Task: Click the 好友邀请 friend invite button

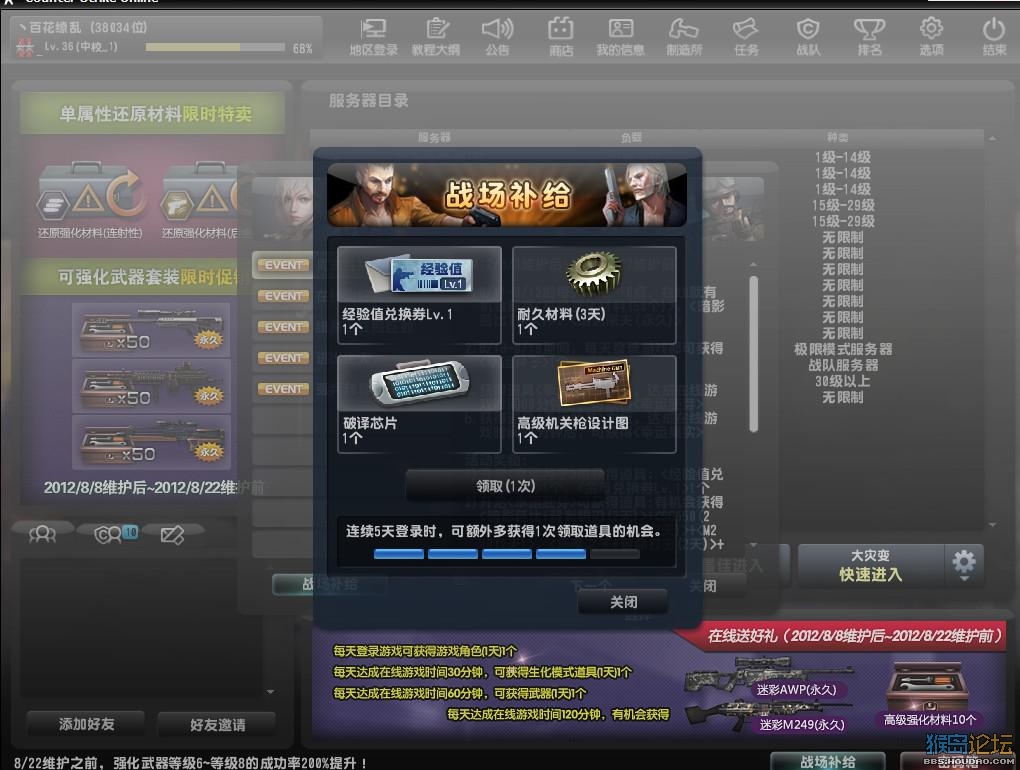Action: pos(217,724)
